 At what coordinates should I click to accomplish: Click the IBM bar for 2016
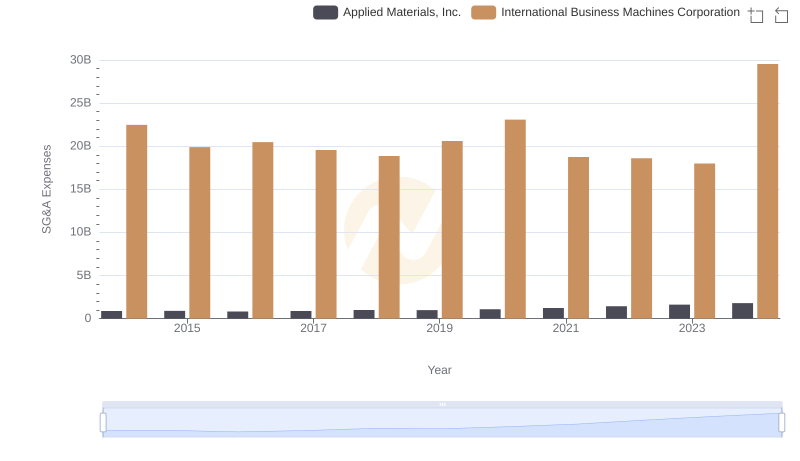click(x=263, y=230)
